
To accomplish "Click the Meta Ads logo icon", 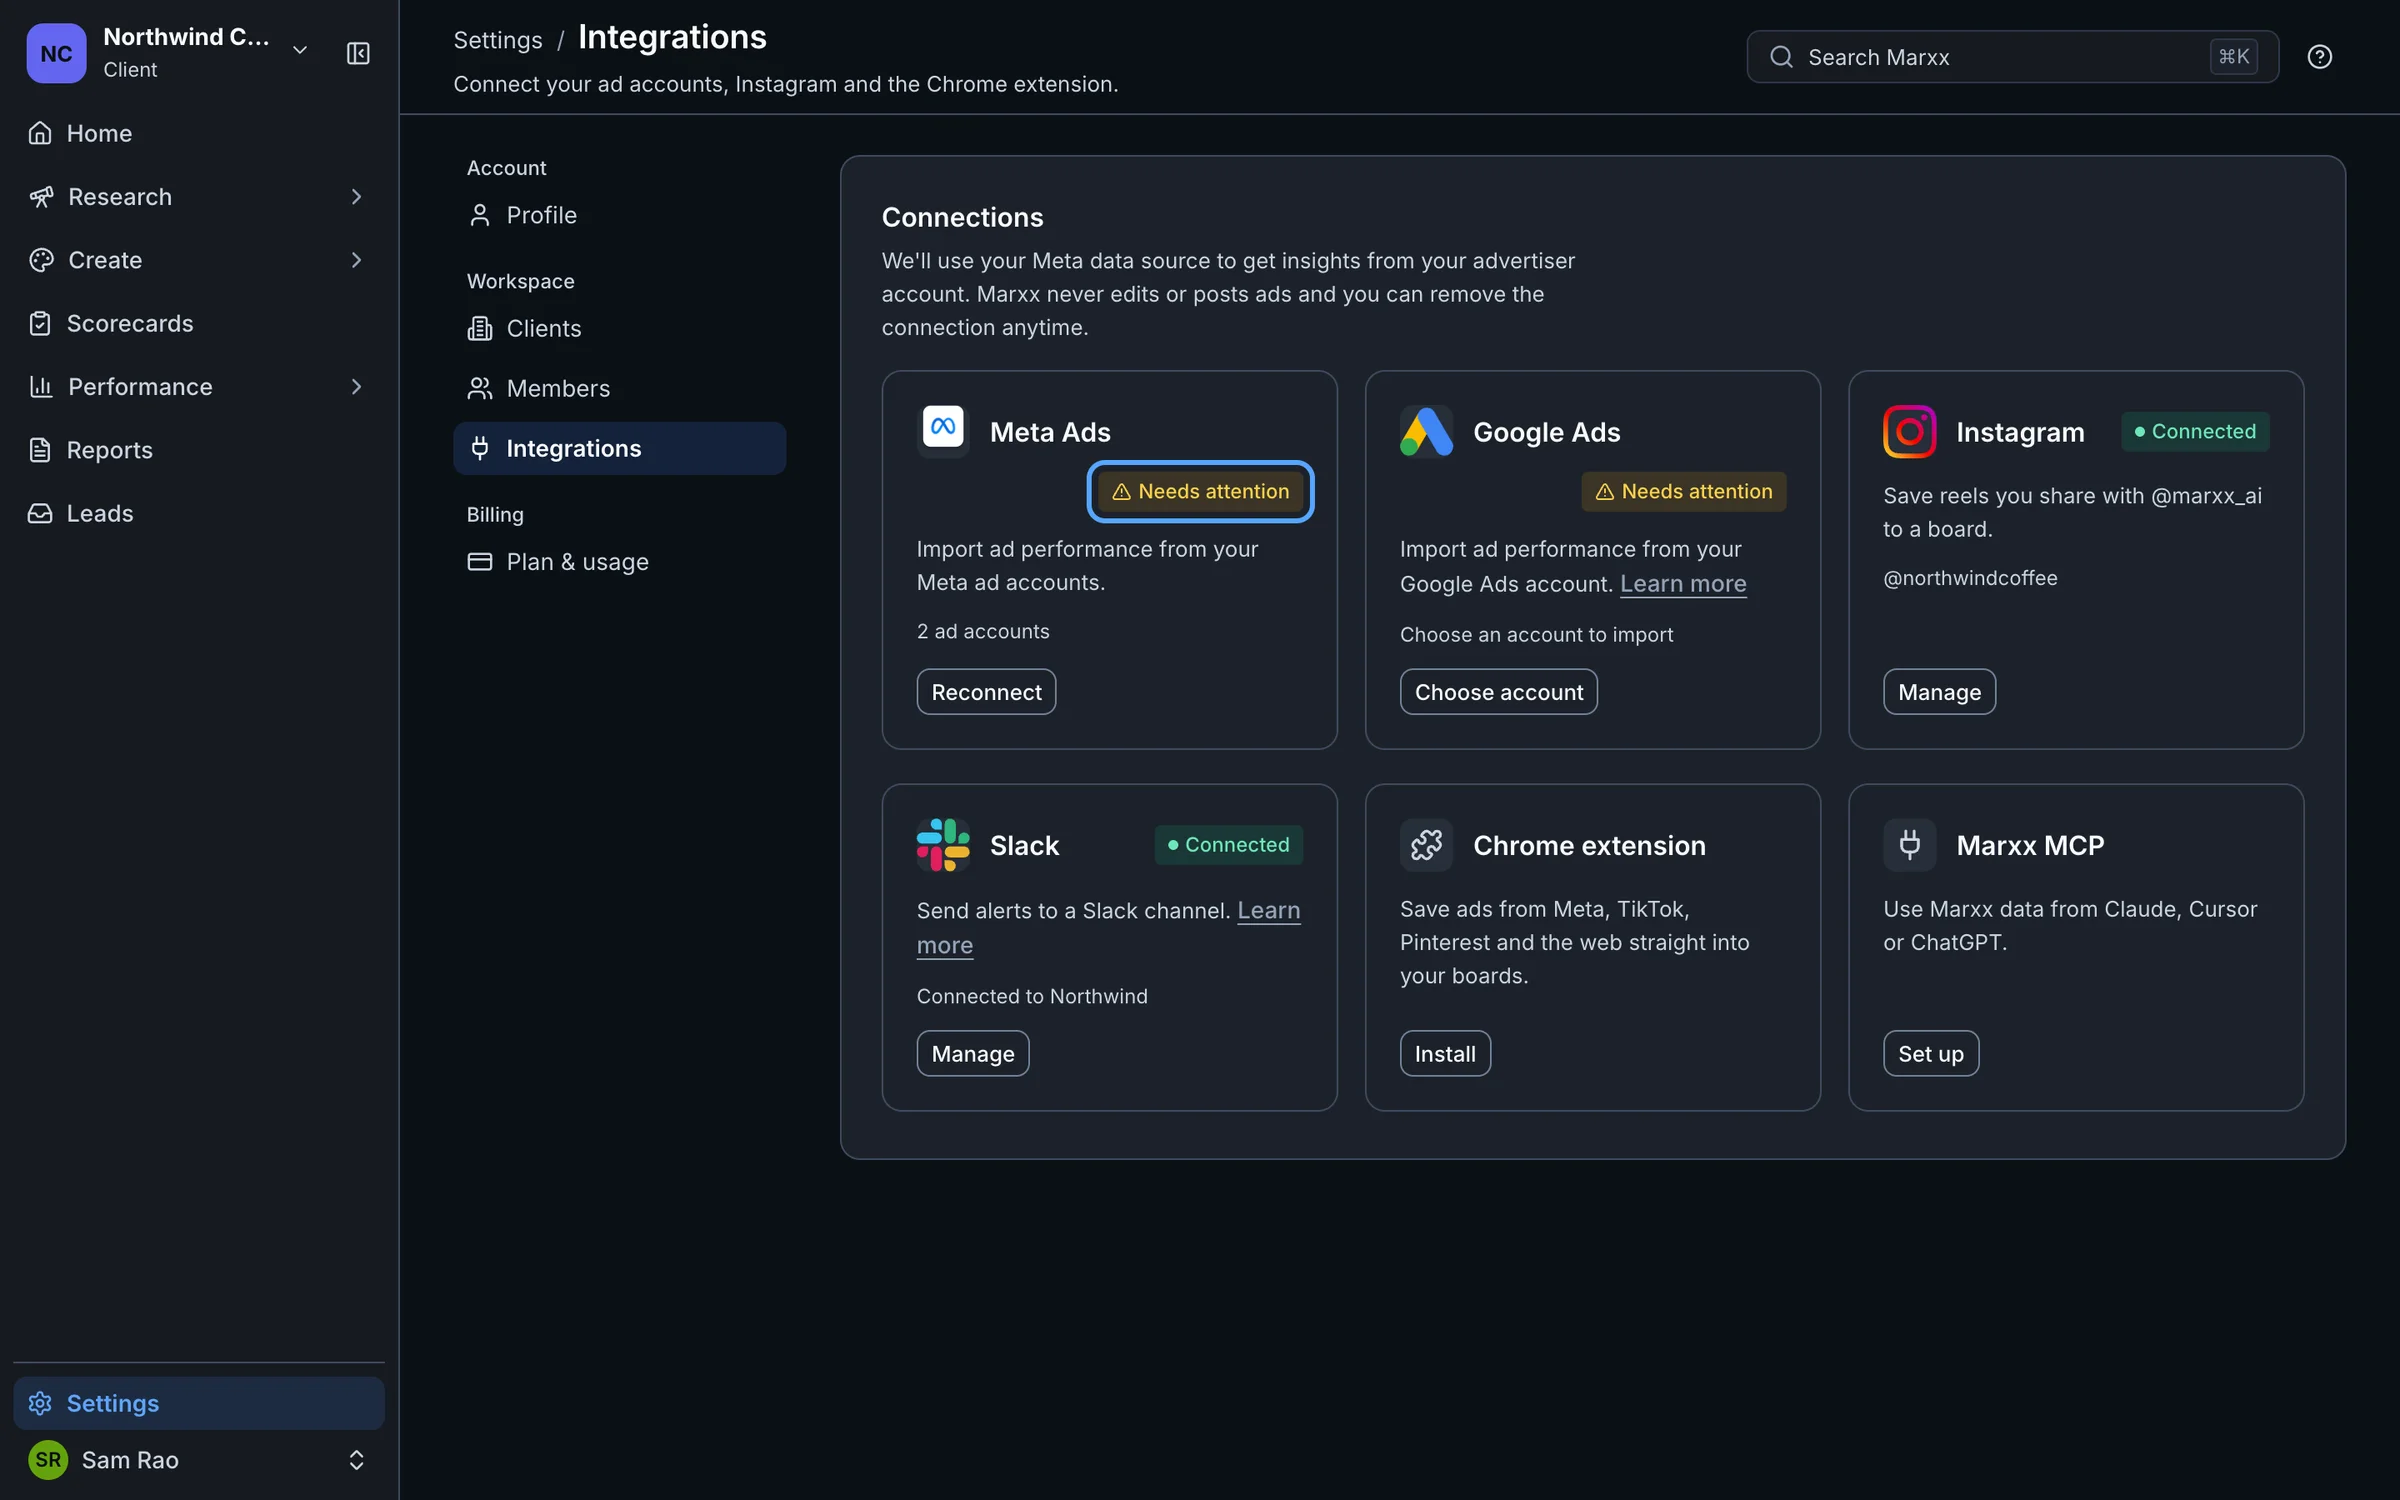I will tap(943, 431).
